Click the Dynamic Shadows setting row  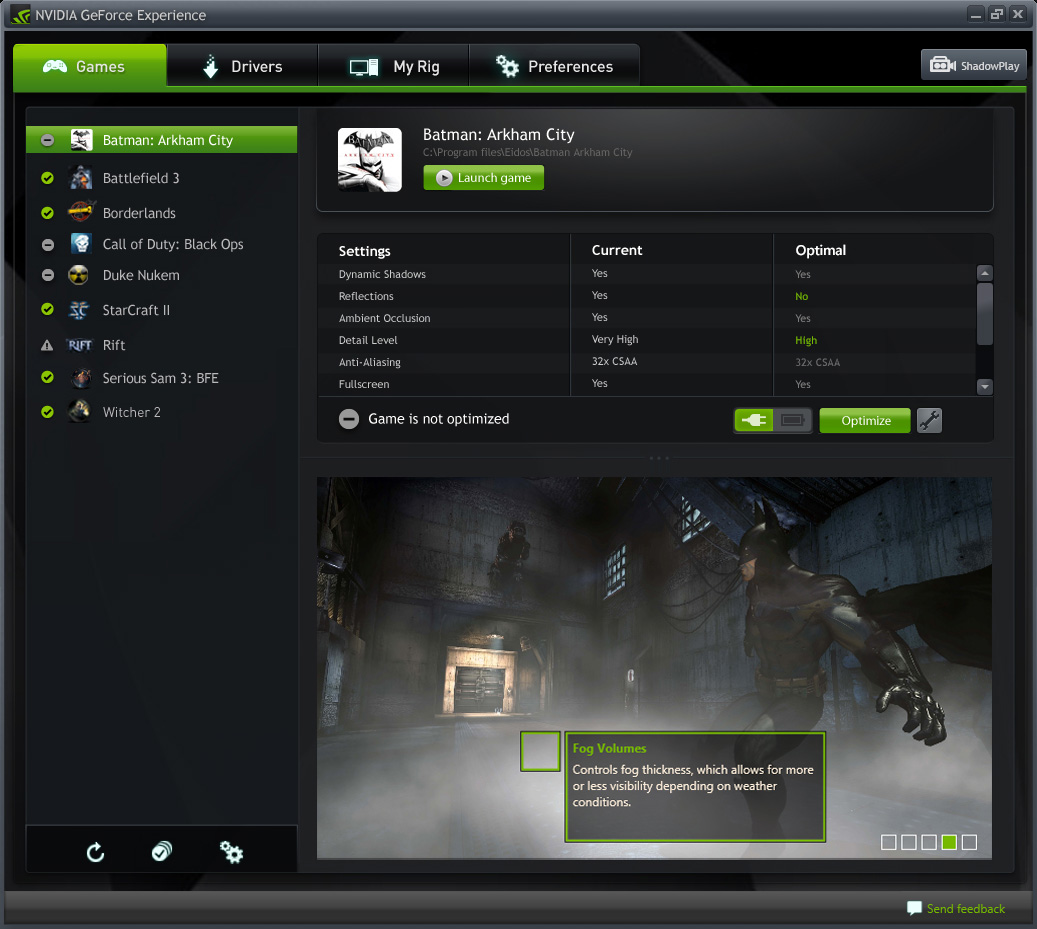(646, 274)
